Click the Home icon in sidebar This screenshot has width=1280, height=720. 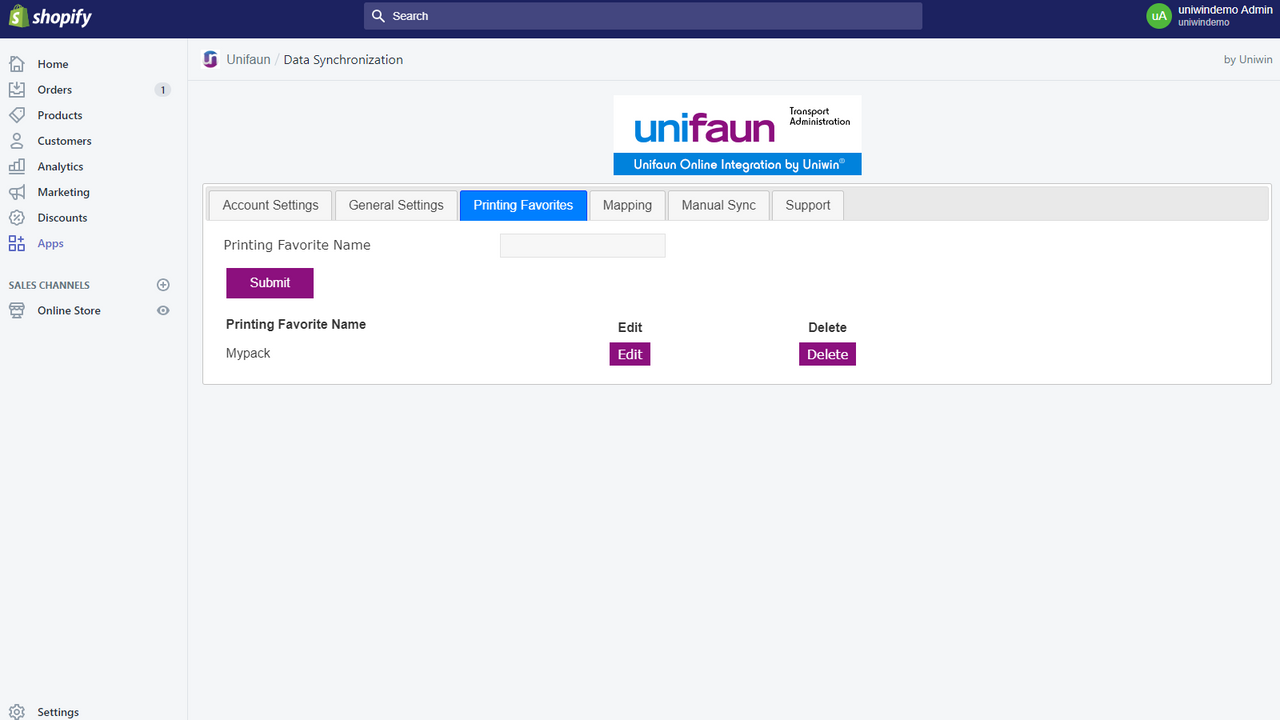coord(17,64)
